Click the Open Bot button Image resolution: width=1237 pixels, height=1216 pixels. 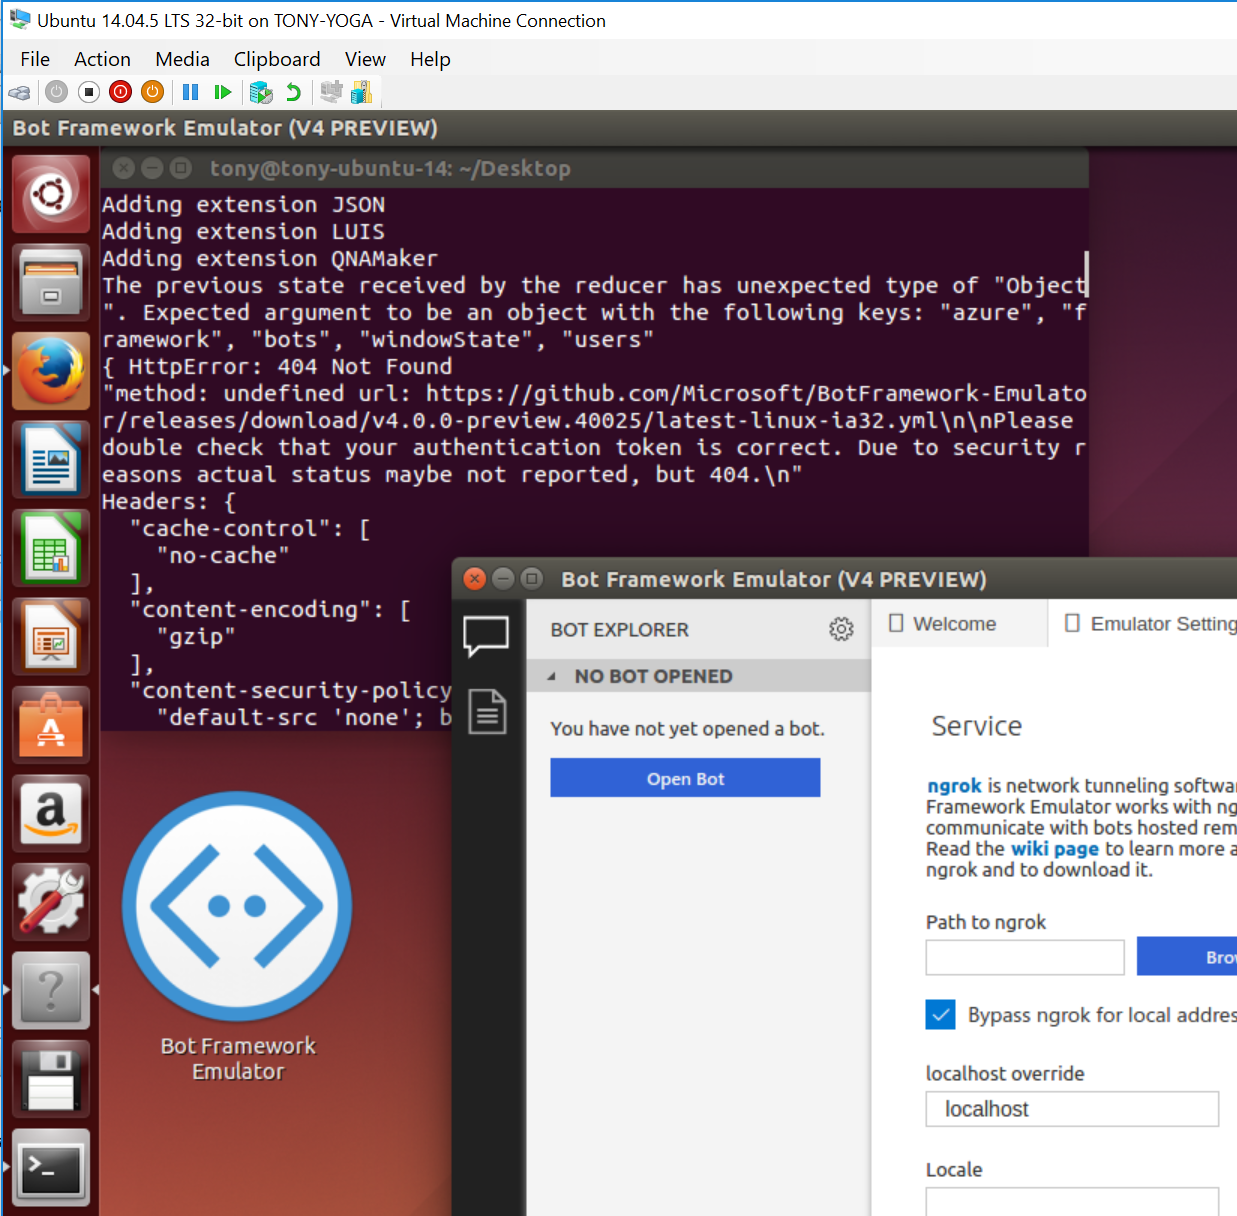685,778
